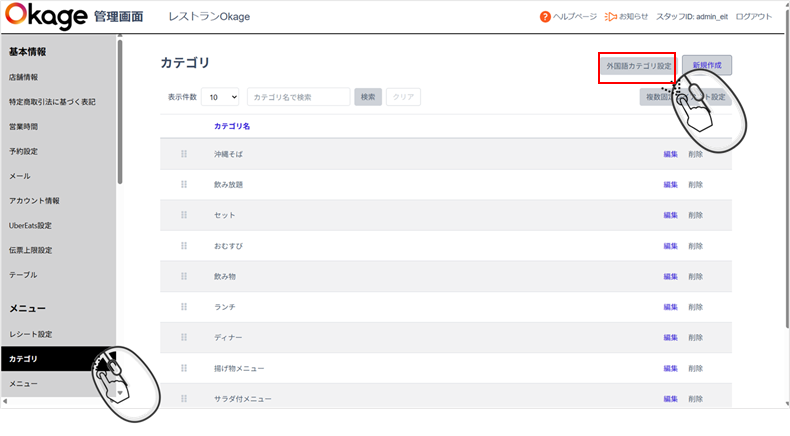The width and height of the screenshot is (790, 436).
Task: Open the 表示件数 dropdown showing 10
Action: [x=220, y=97]
